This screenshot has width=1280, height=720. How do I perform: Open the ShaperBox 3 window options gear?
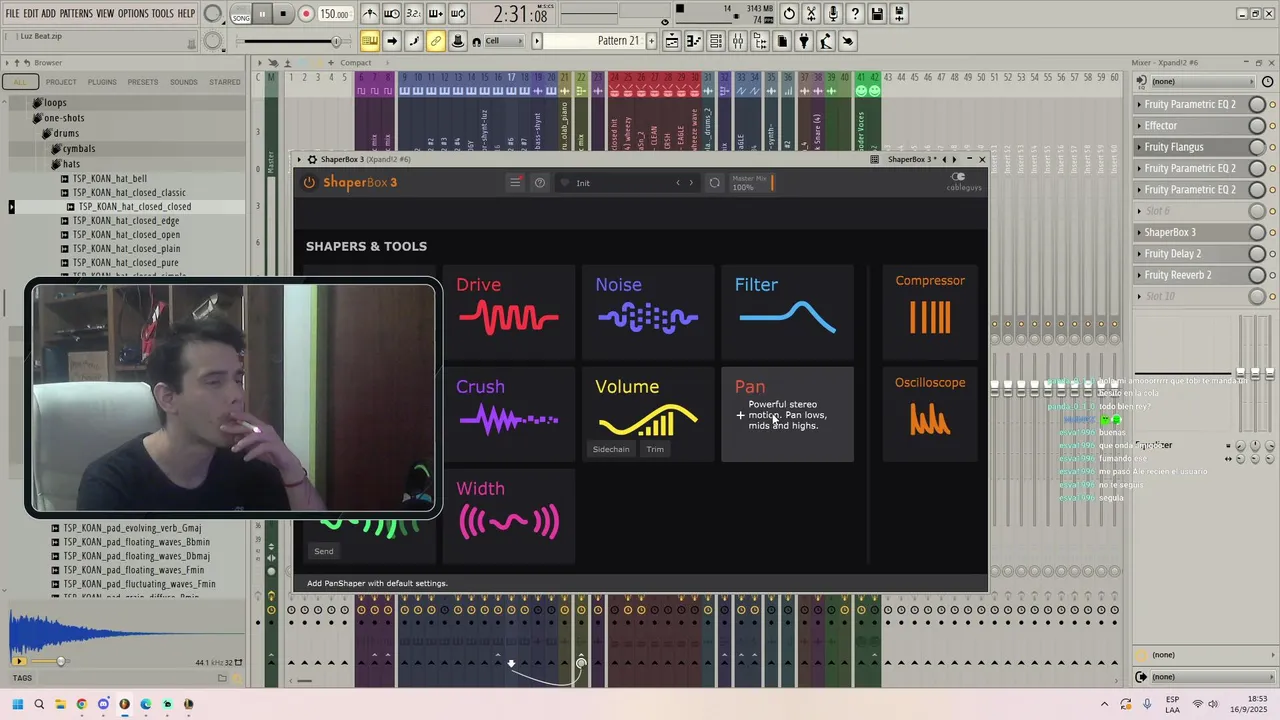point(312,159)
